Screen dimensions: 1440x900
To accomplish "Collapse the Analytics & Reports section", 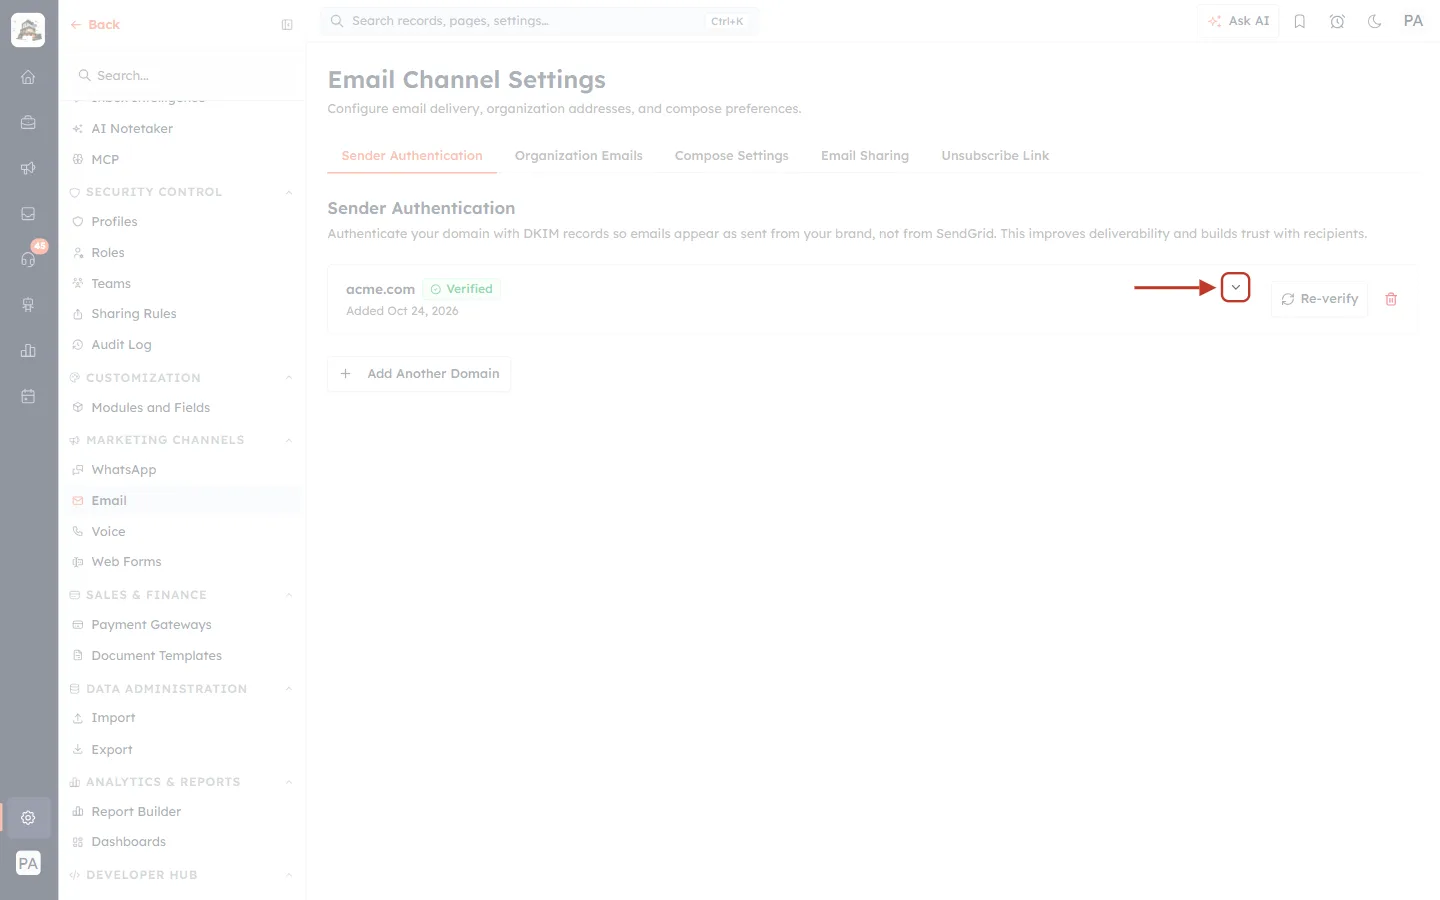I will [289, 782].
